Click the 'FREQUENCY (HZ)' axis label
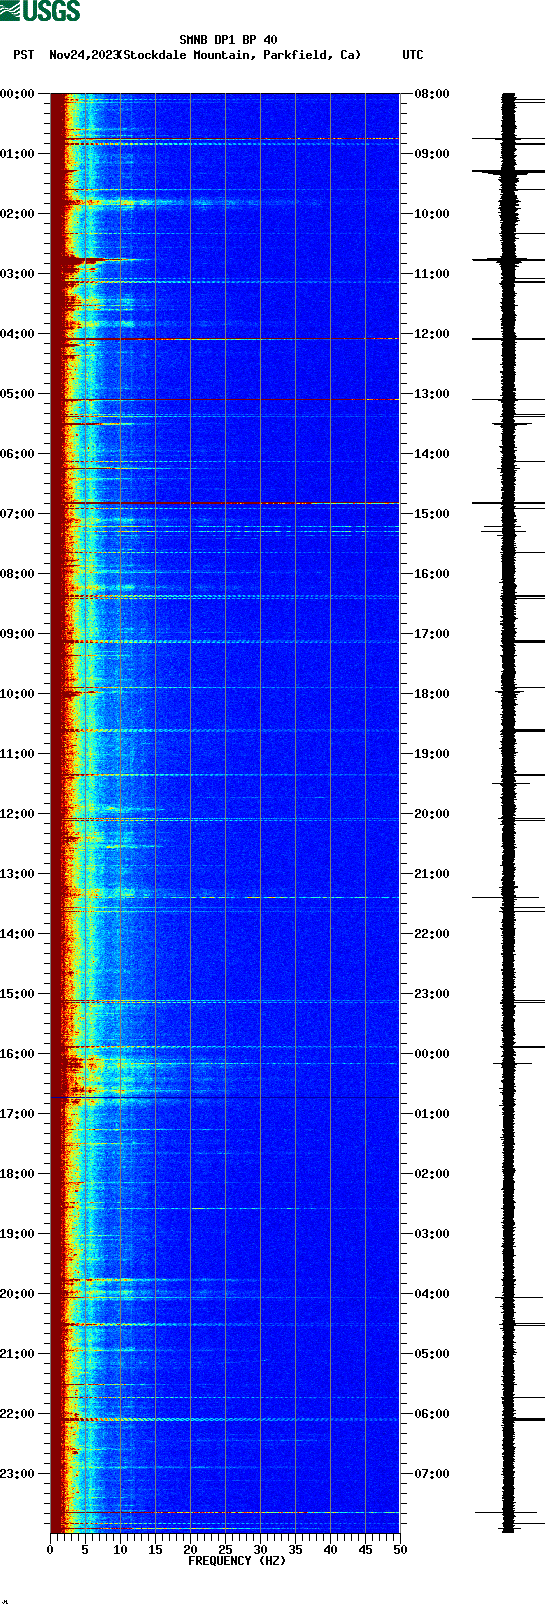The image size is (552, 1613). tap(237, 1560)
